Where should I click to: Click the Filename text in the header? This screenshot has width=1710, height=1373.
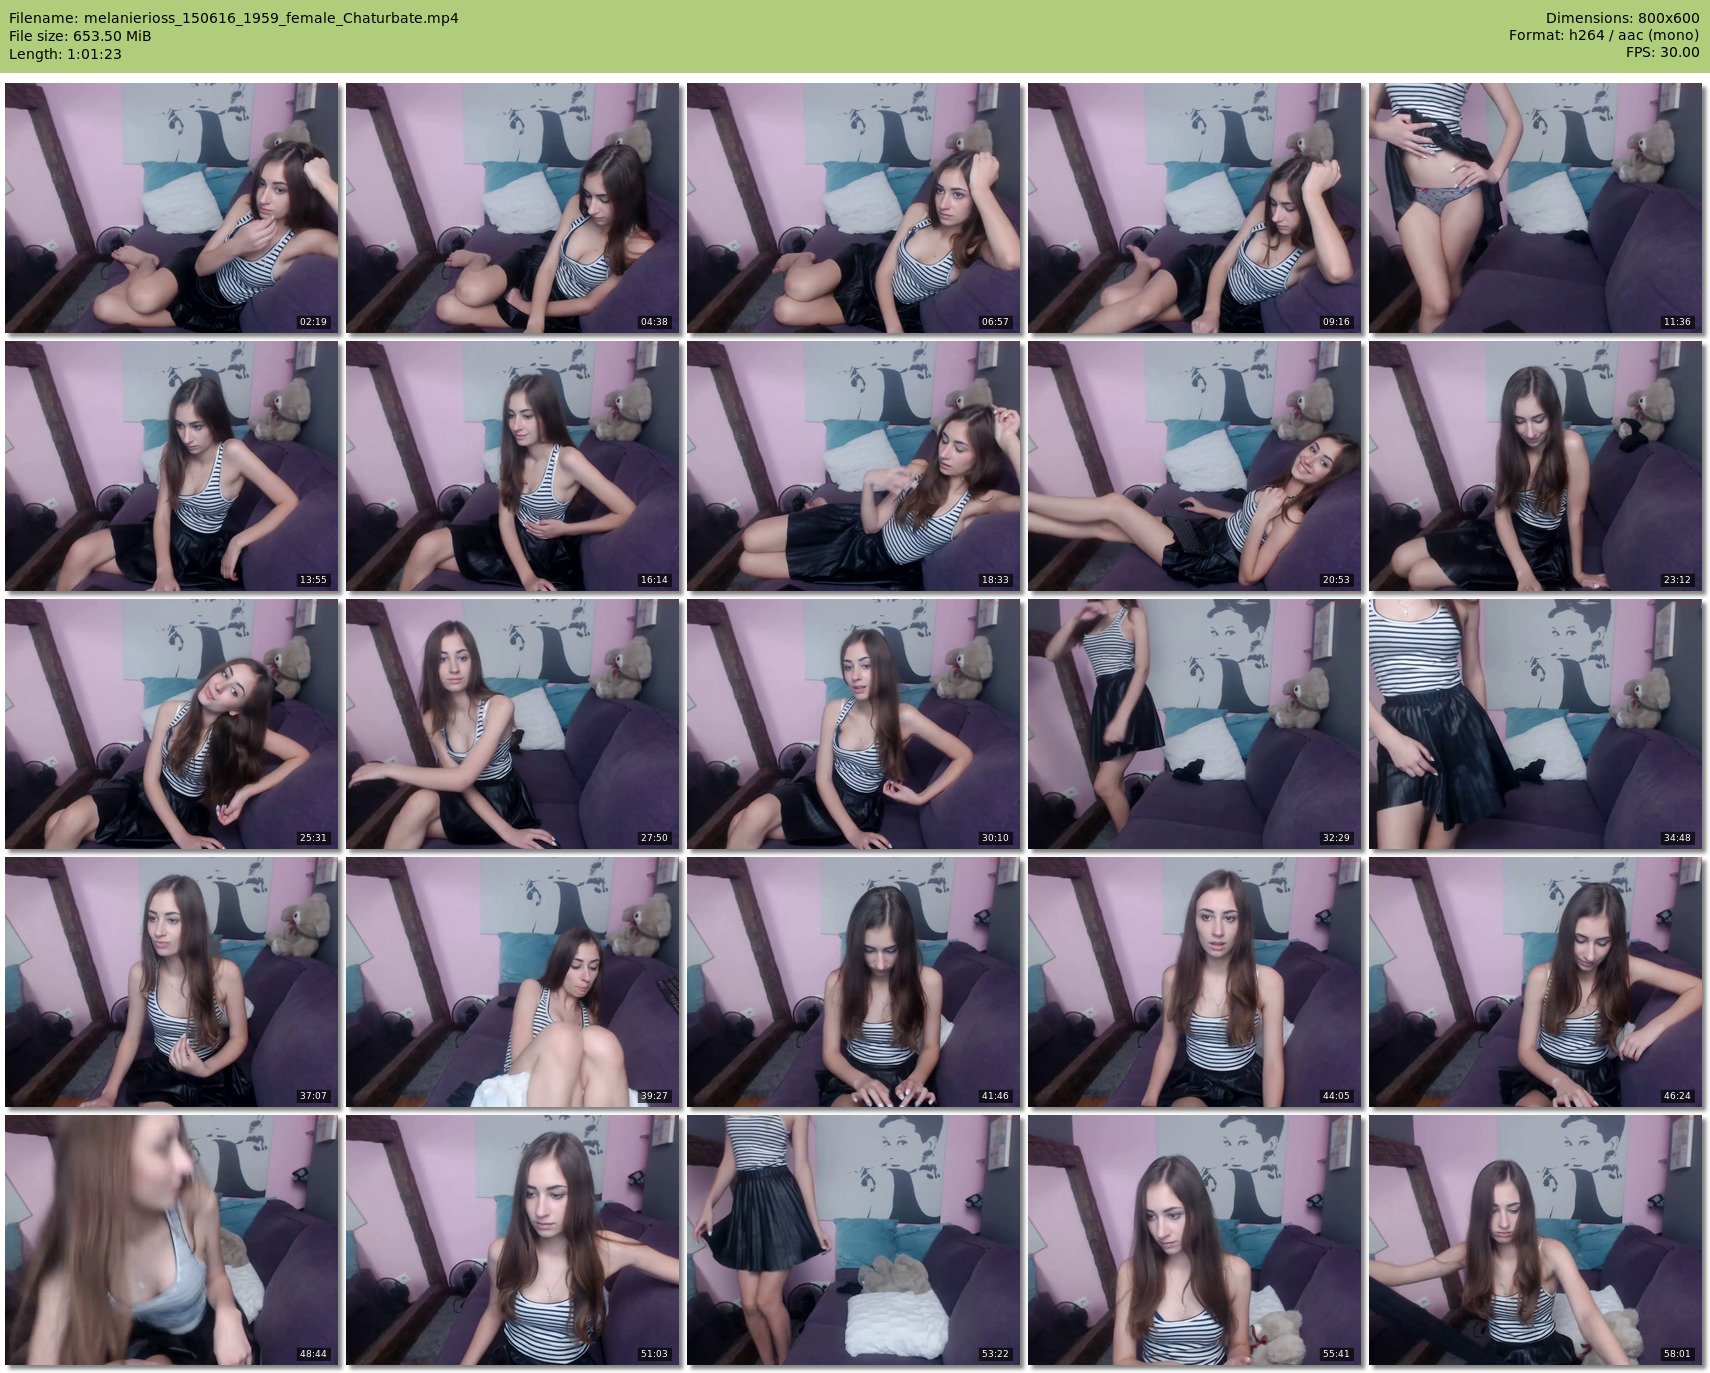coord(233,18)
